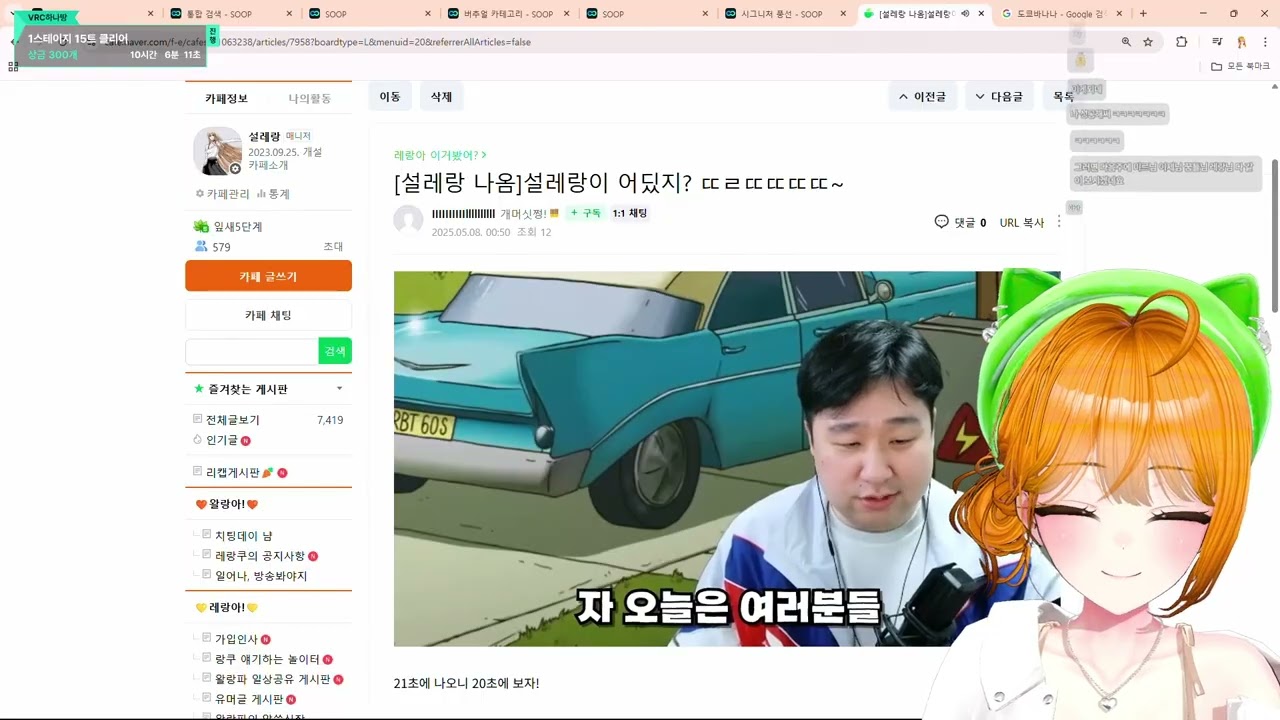The image size is (1280, 720).
Task: Focus the cafe search input field
Action: pos(252,351)
